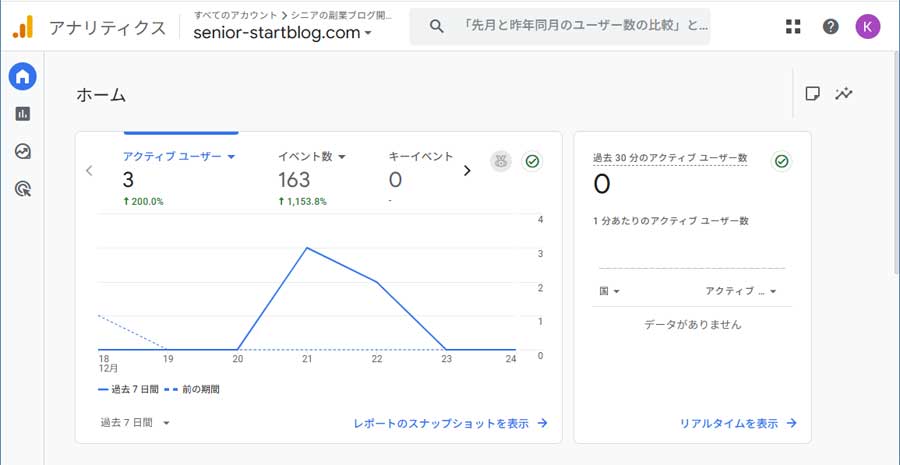Click the 1 分あたりのアクティブ ユーザー数 label
This screenshot has height=465, width=900.
pyautogui.click(x=671, y=221)
